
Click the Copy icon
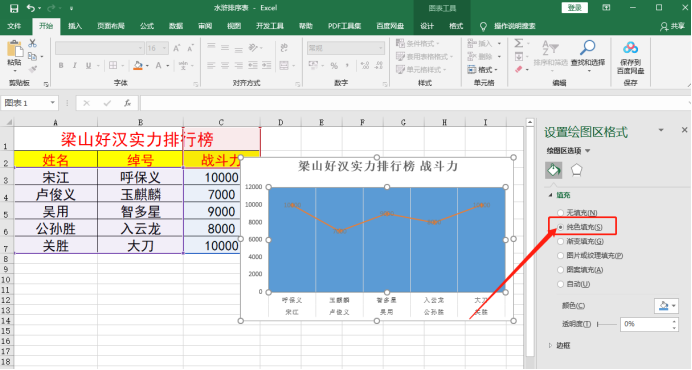click(x=32, y=56)
